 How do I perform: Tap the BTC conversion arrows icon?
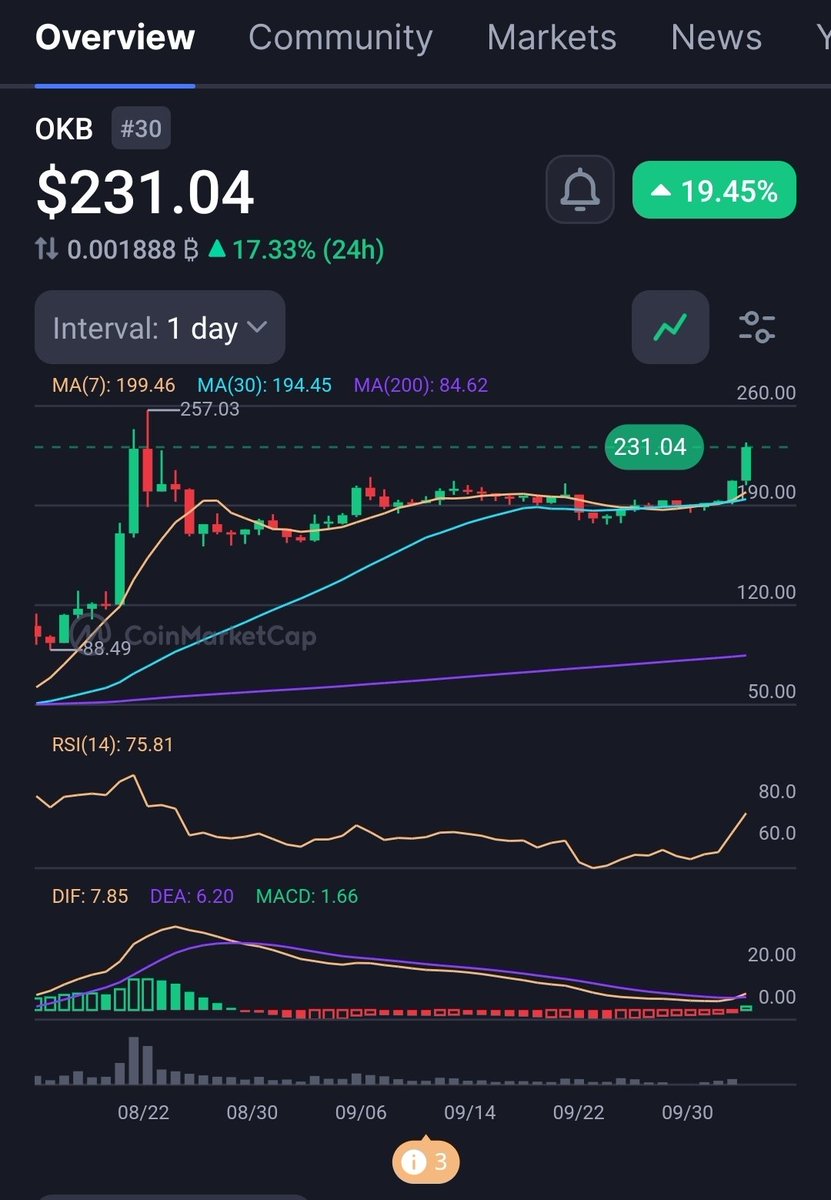(47, 249)
